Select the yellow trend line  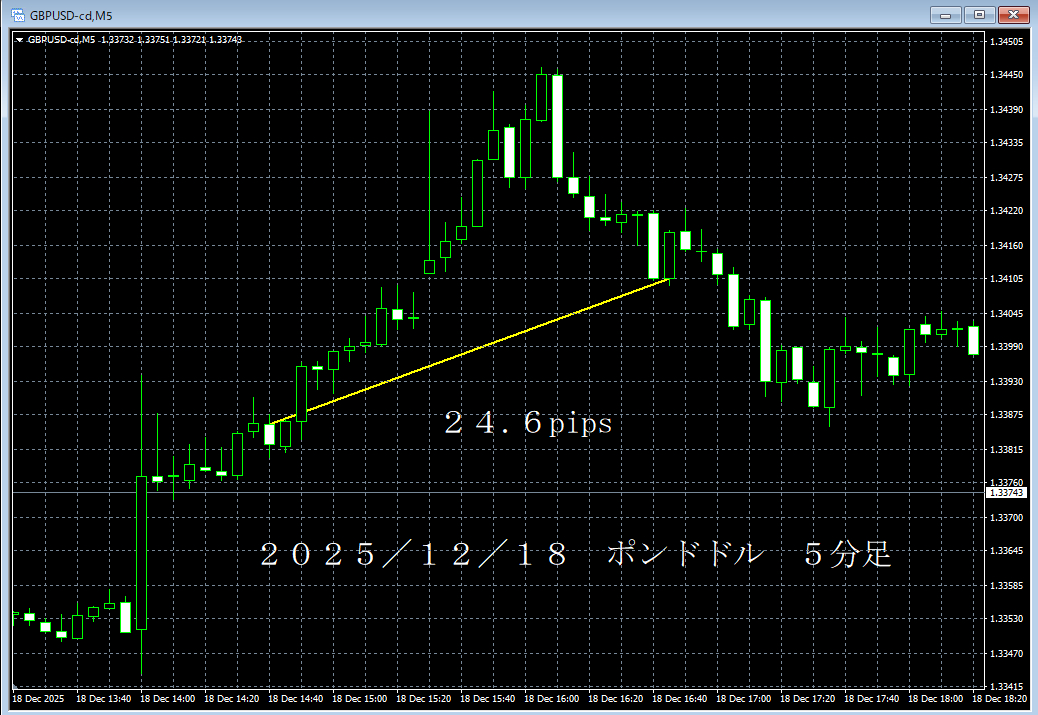click(470, 352)
